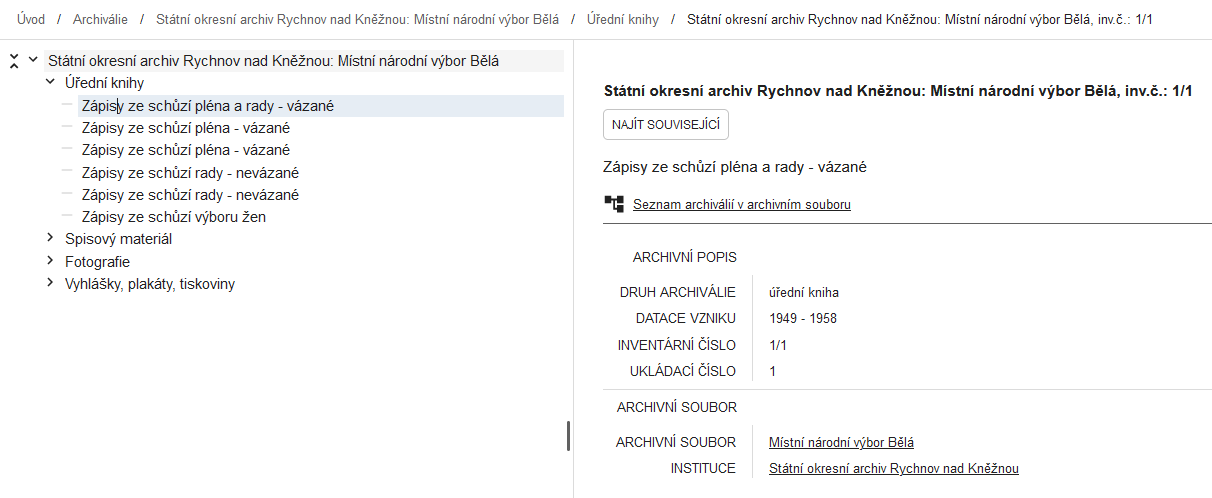The width and height of the screenshot is (1212, 498).
Task: Click the archive fond breadcrumb for MNV Bělá
Action: pyautogui.click(x=357, y=20)
